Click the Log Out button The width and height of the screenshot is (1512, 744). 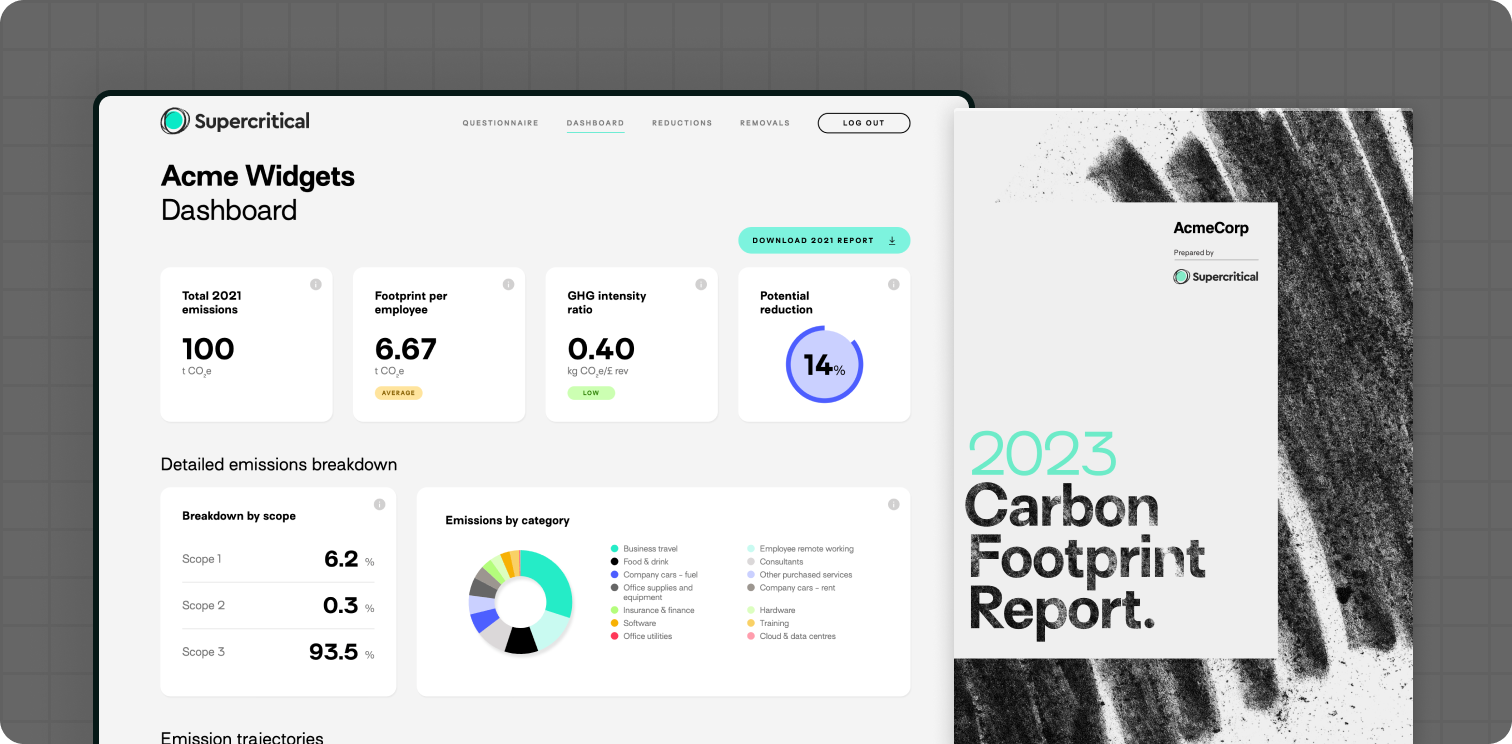pyautogui.click(x=864, y=123)
